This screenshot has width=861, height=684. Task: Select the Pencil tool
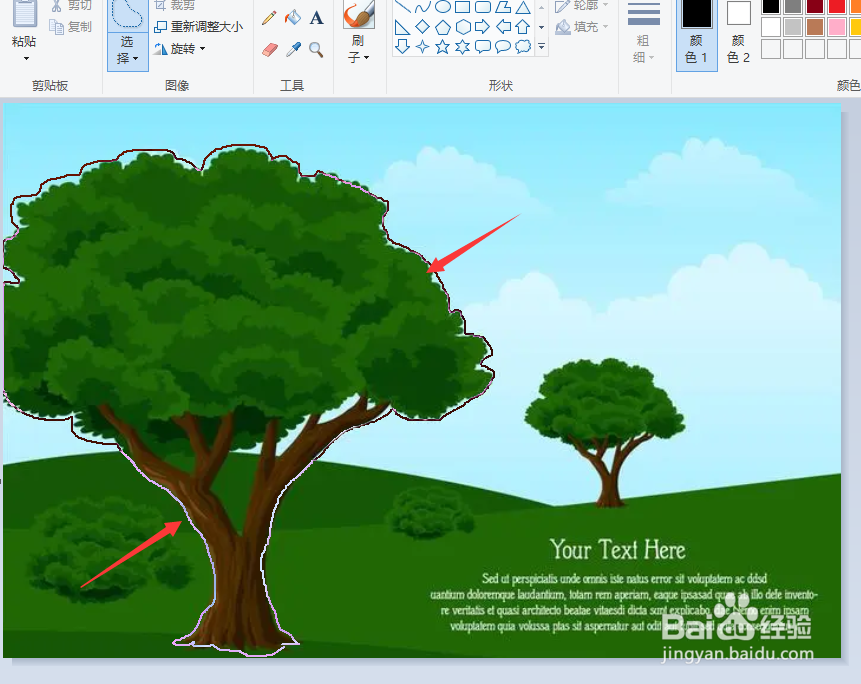click(269, 18)
